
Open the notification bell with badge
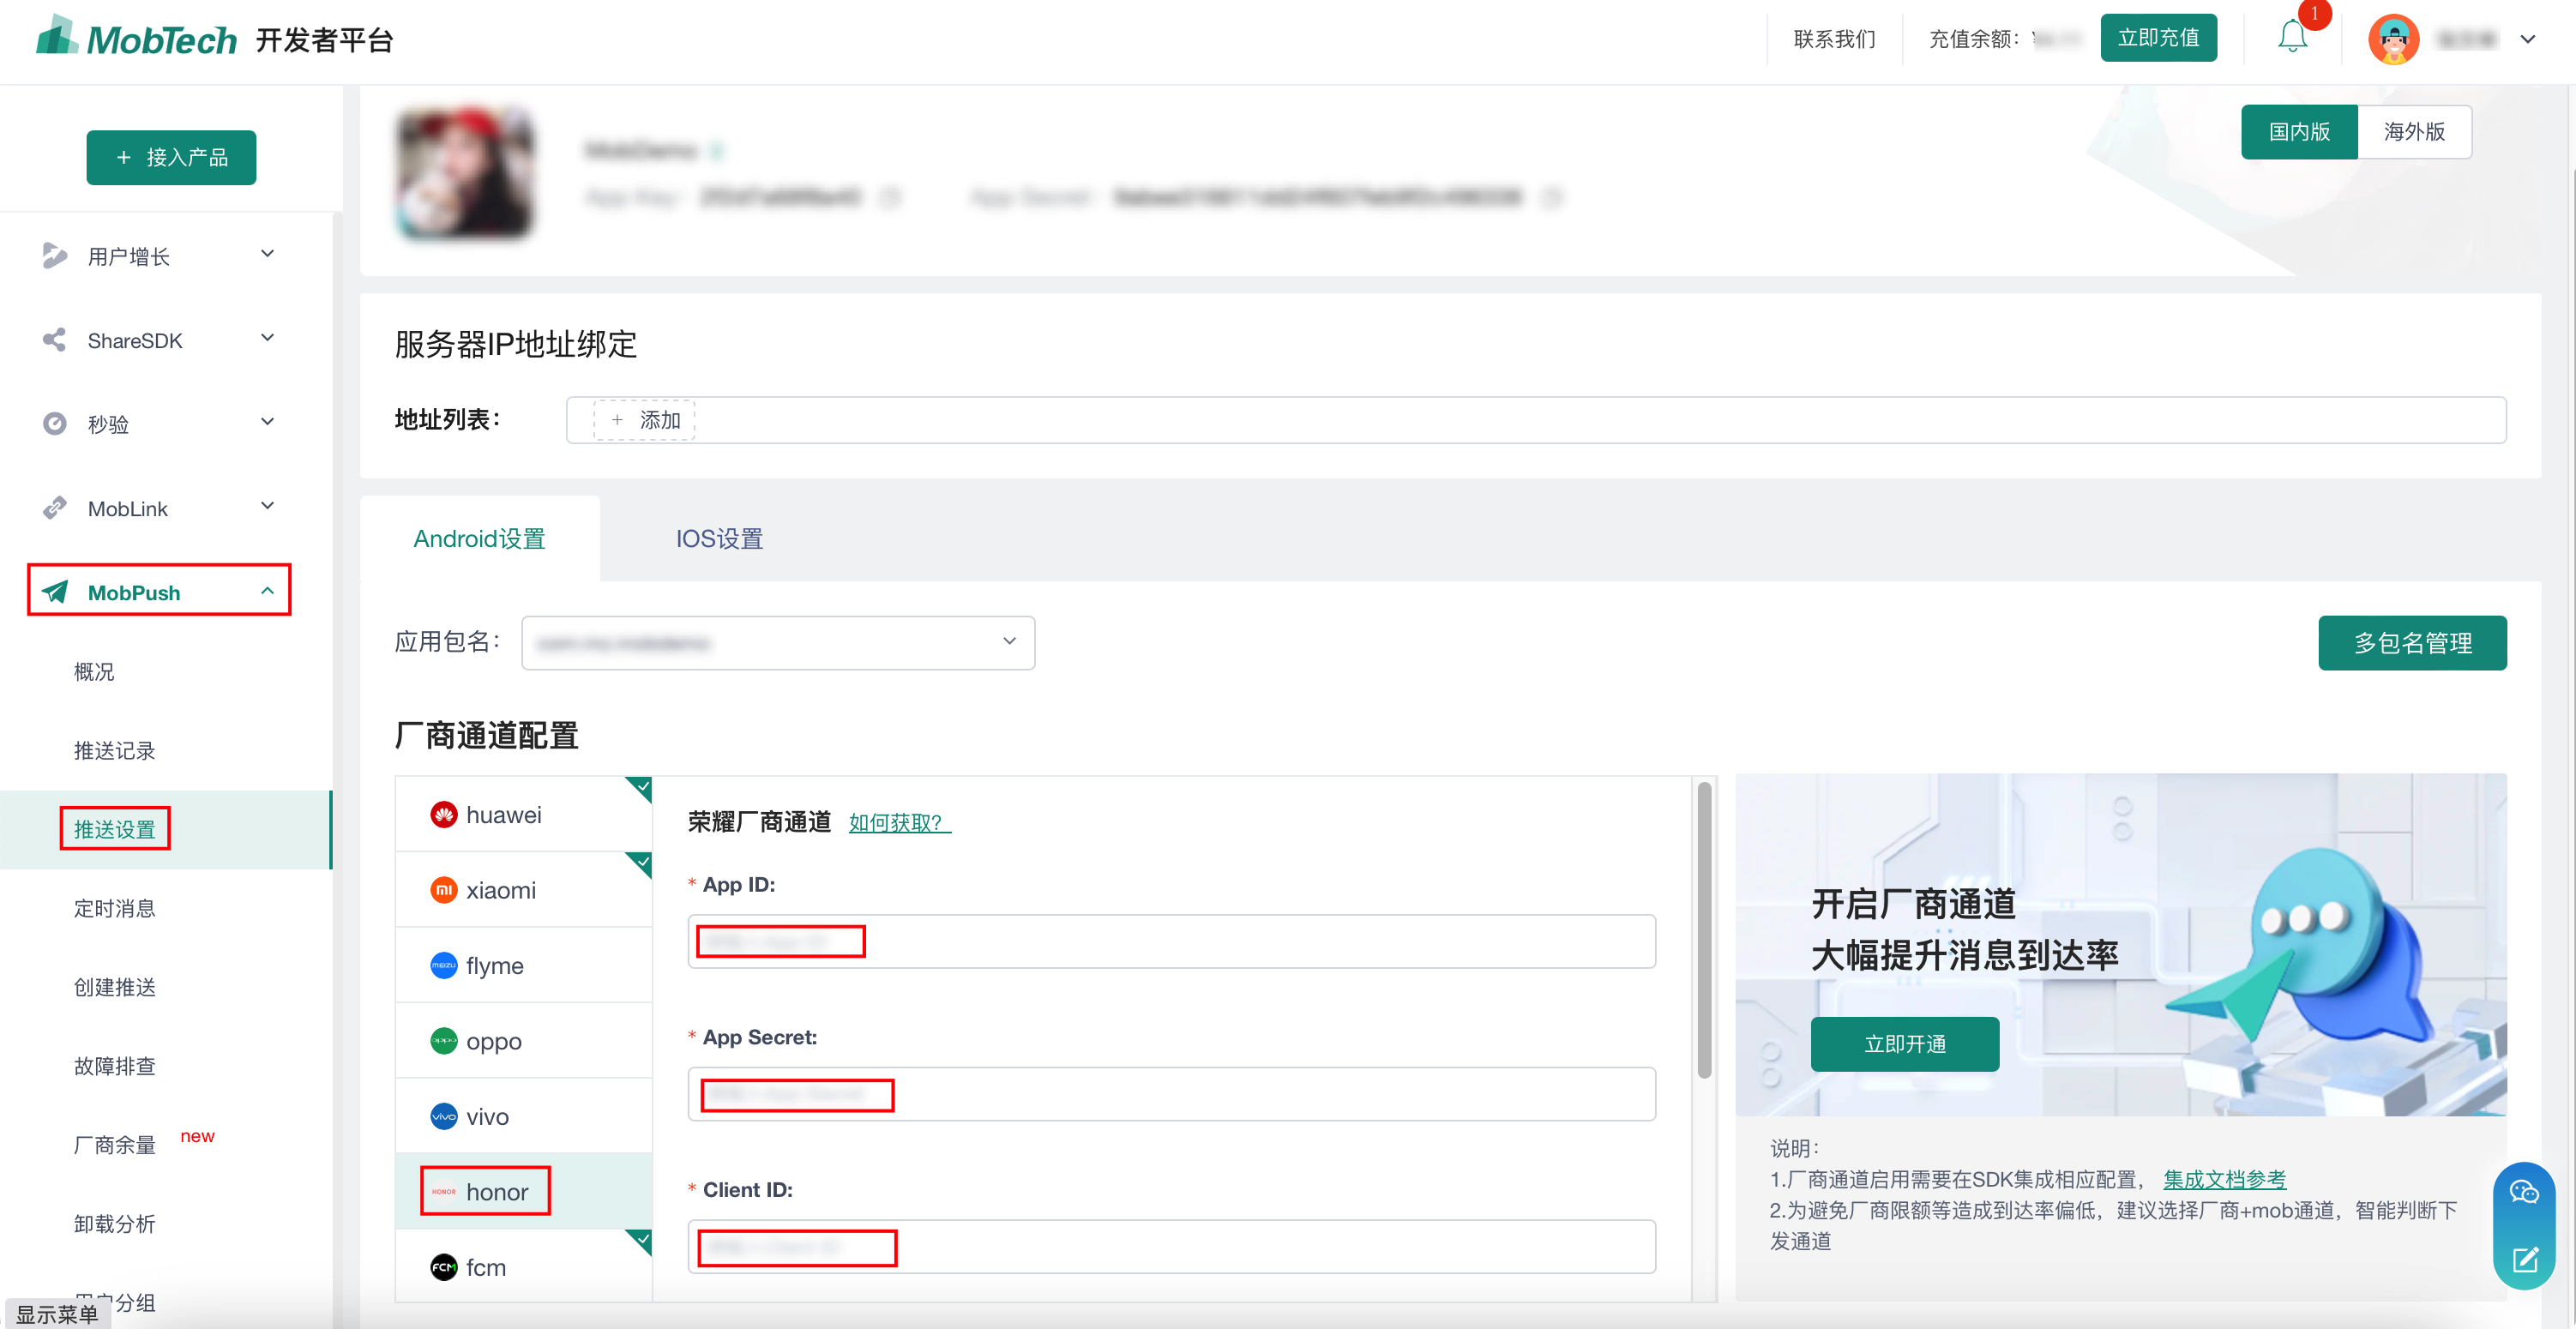(x=2292, y=38)
